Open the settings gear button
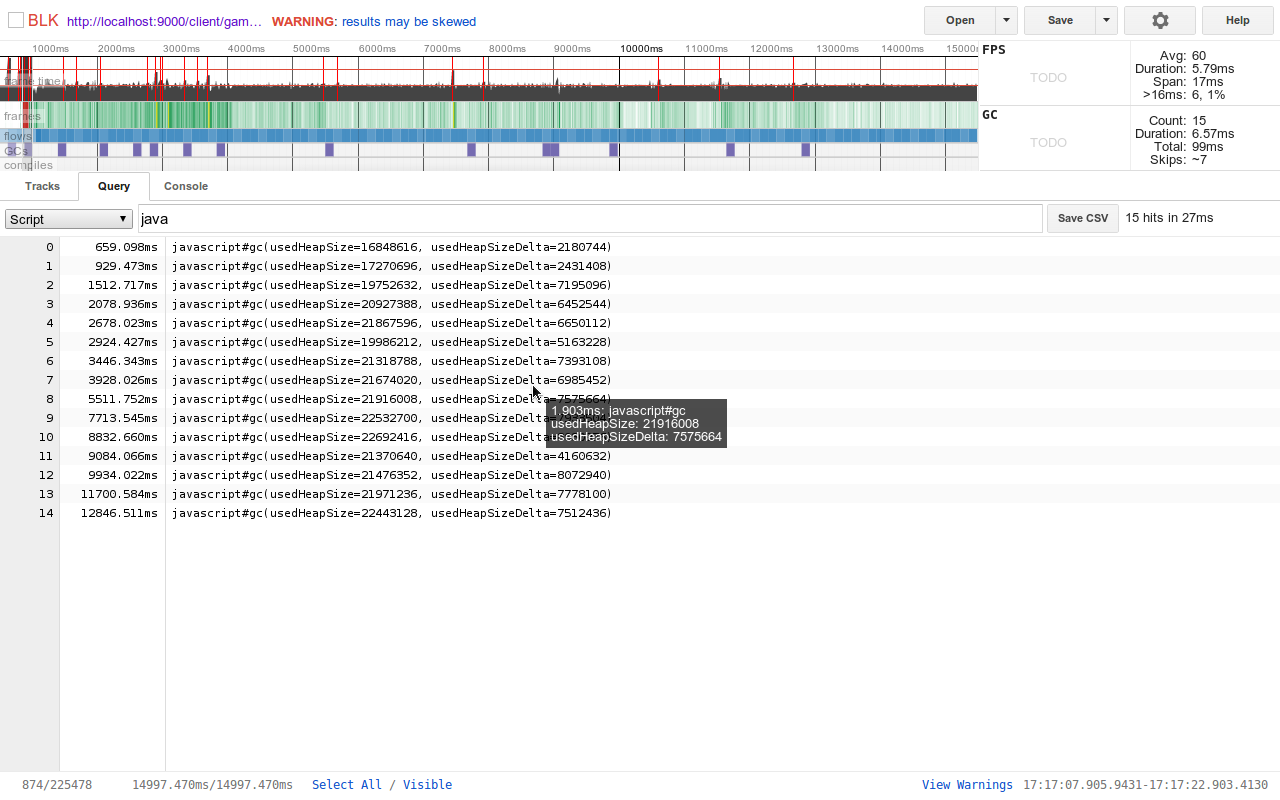1280x800 pixels. [x=1160, y=20]
